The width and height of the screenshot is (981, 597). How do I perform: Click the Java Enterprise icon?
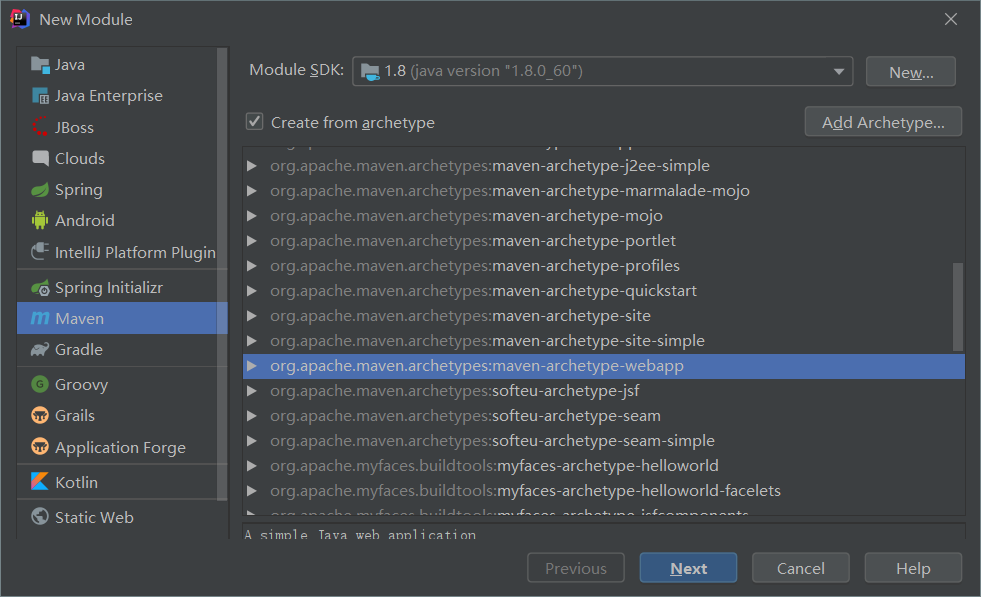40,96
